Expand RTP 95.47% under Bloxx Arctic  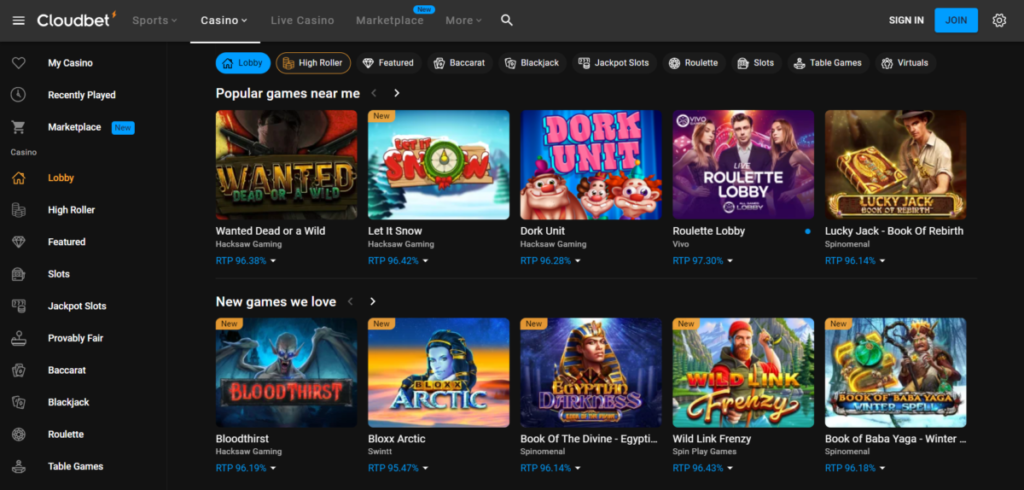click(x=398, y=468)
